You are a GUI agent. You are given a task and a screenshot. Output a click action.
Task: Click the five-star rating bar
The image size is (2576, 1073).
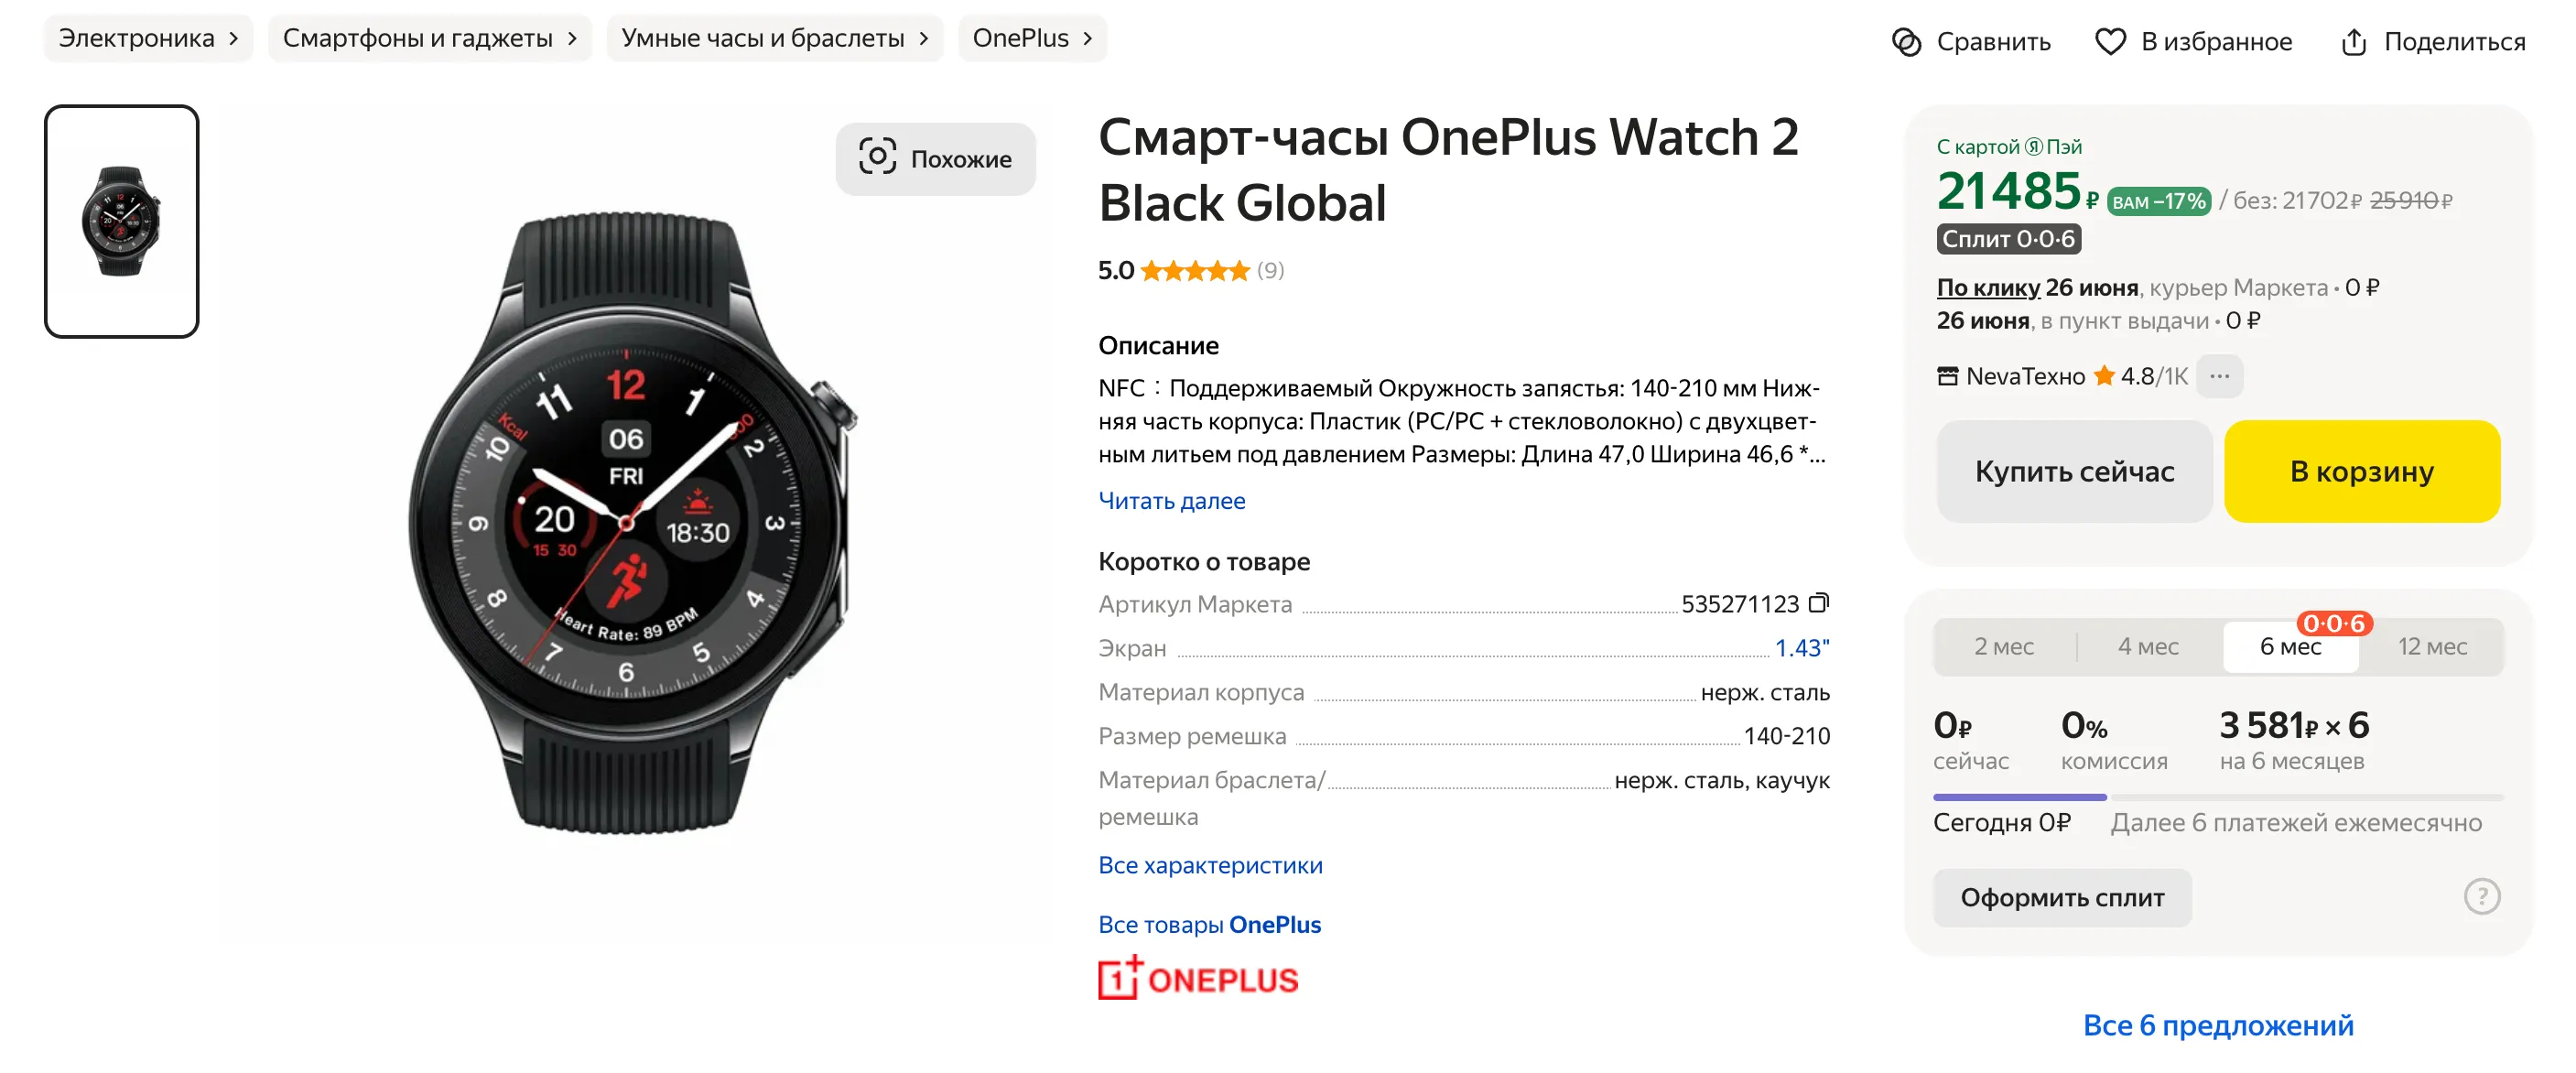tap(1195, 270)
